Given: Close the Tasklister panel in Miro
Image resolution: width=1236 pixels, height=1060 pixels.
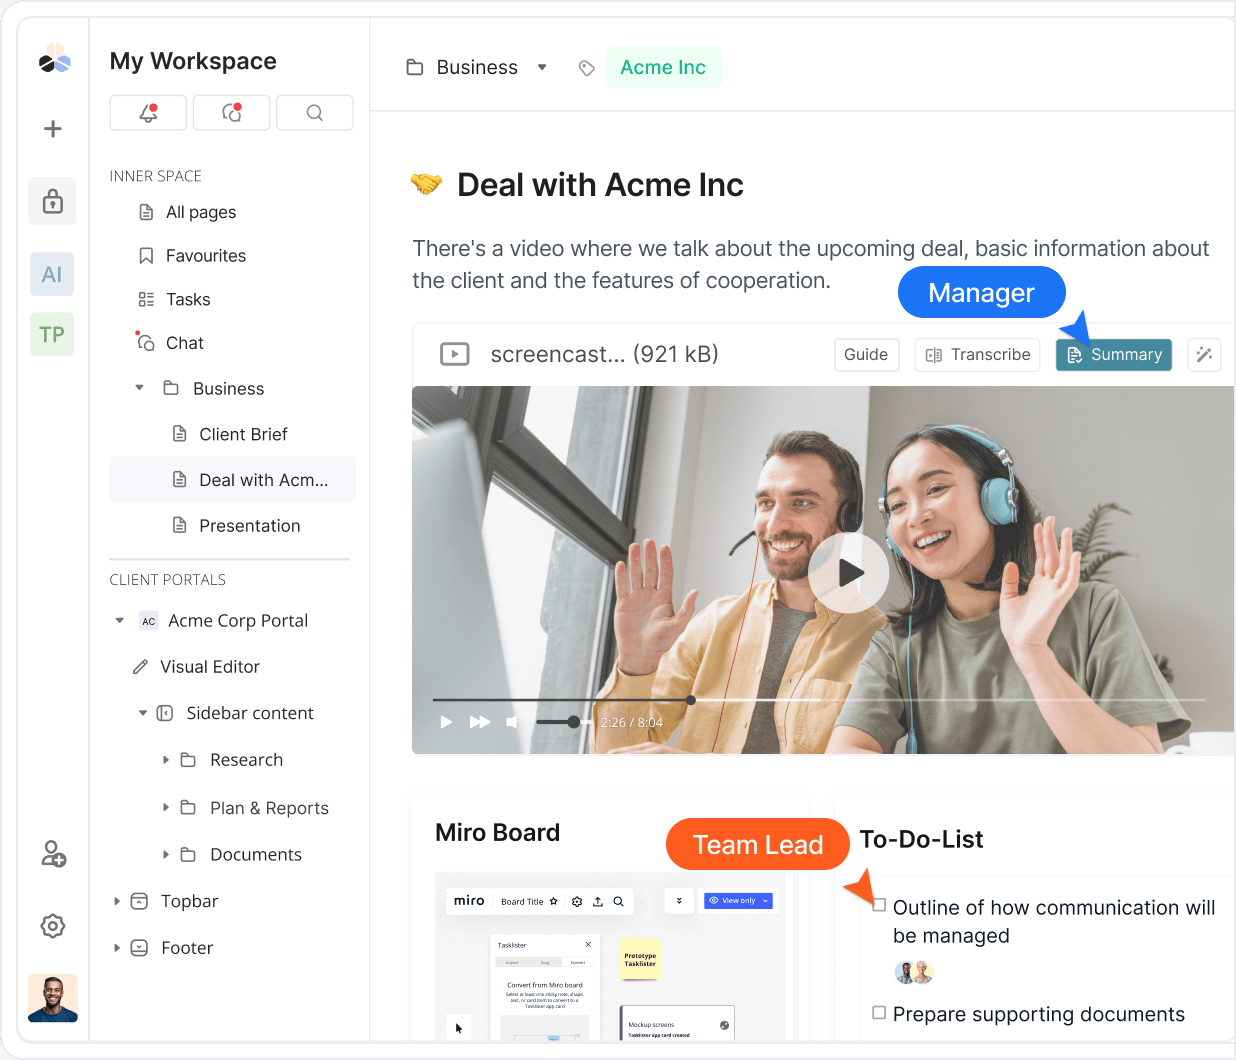Looking at the screenshot, I should point(588,945).
